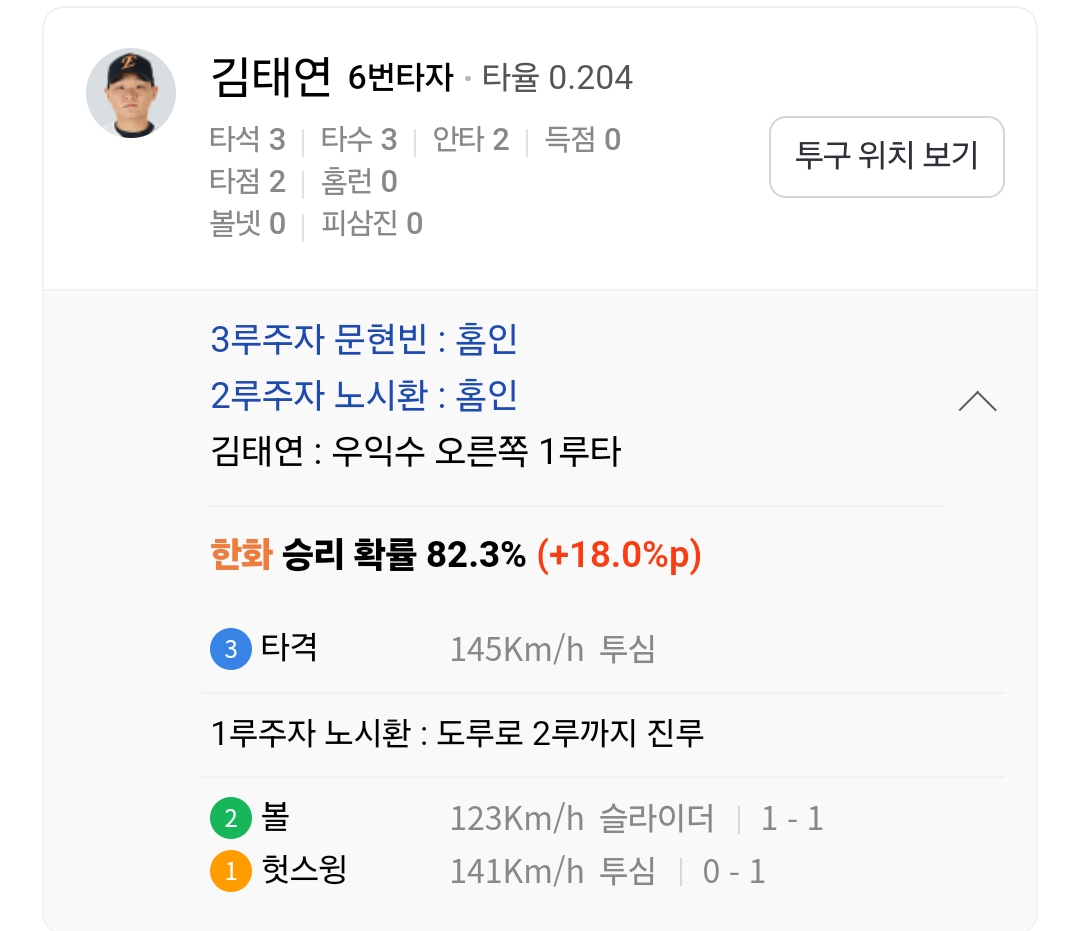Click the 타점 2 stat

click(247, 182)
